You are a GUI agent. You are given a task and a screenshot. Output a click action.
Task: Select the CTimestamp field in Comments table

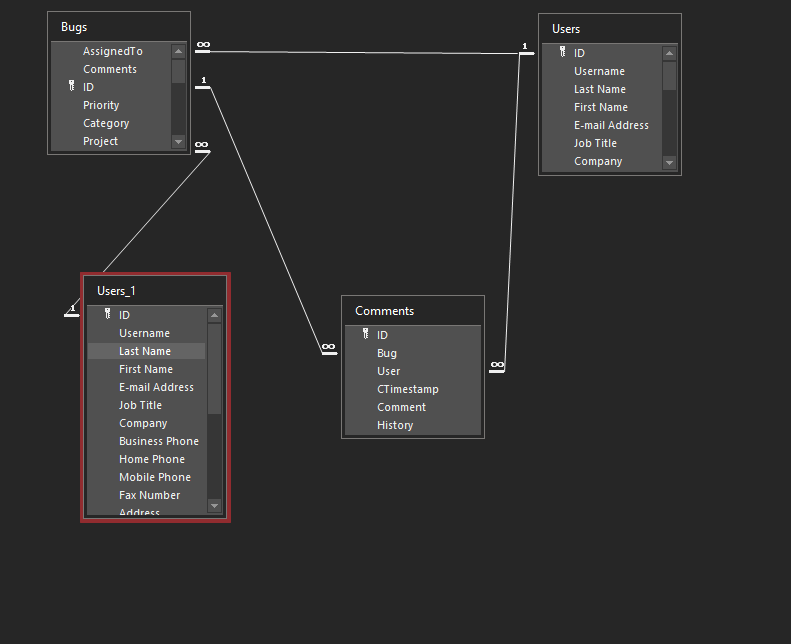[407, 389]
